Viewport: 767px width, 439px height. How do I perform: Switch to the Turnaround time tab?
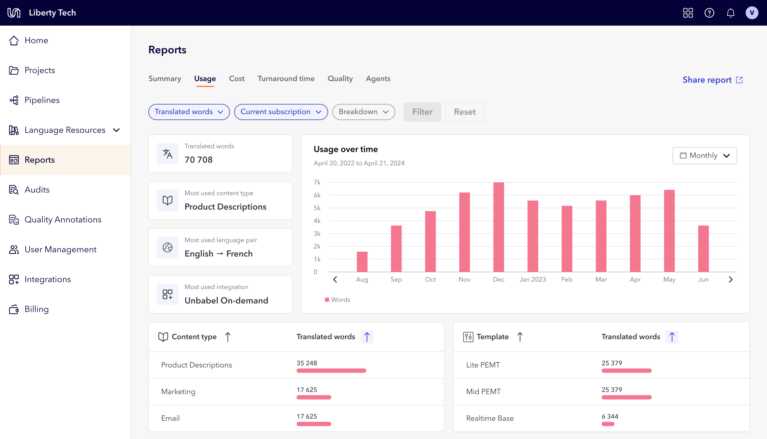(286, 79)
